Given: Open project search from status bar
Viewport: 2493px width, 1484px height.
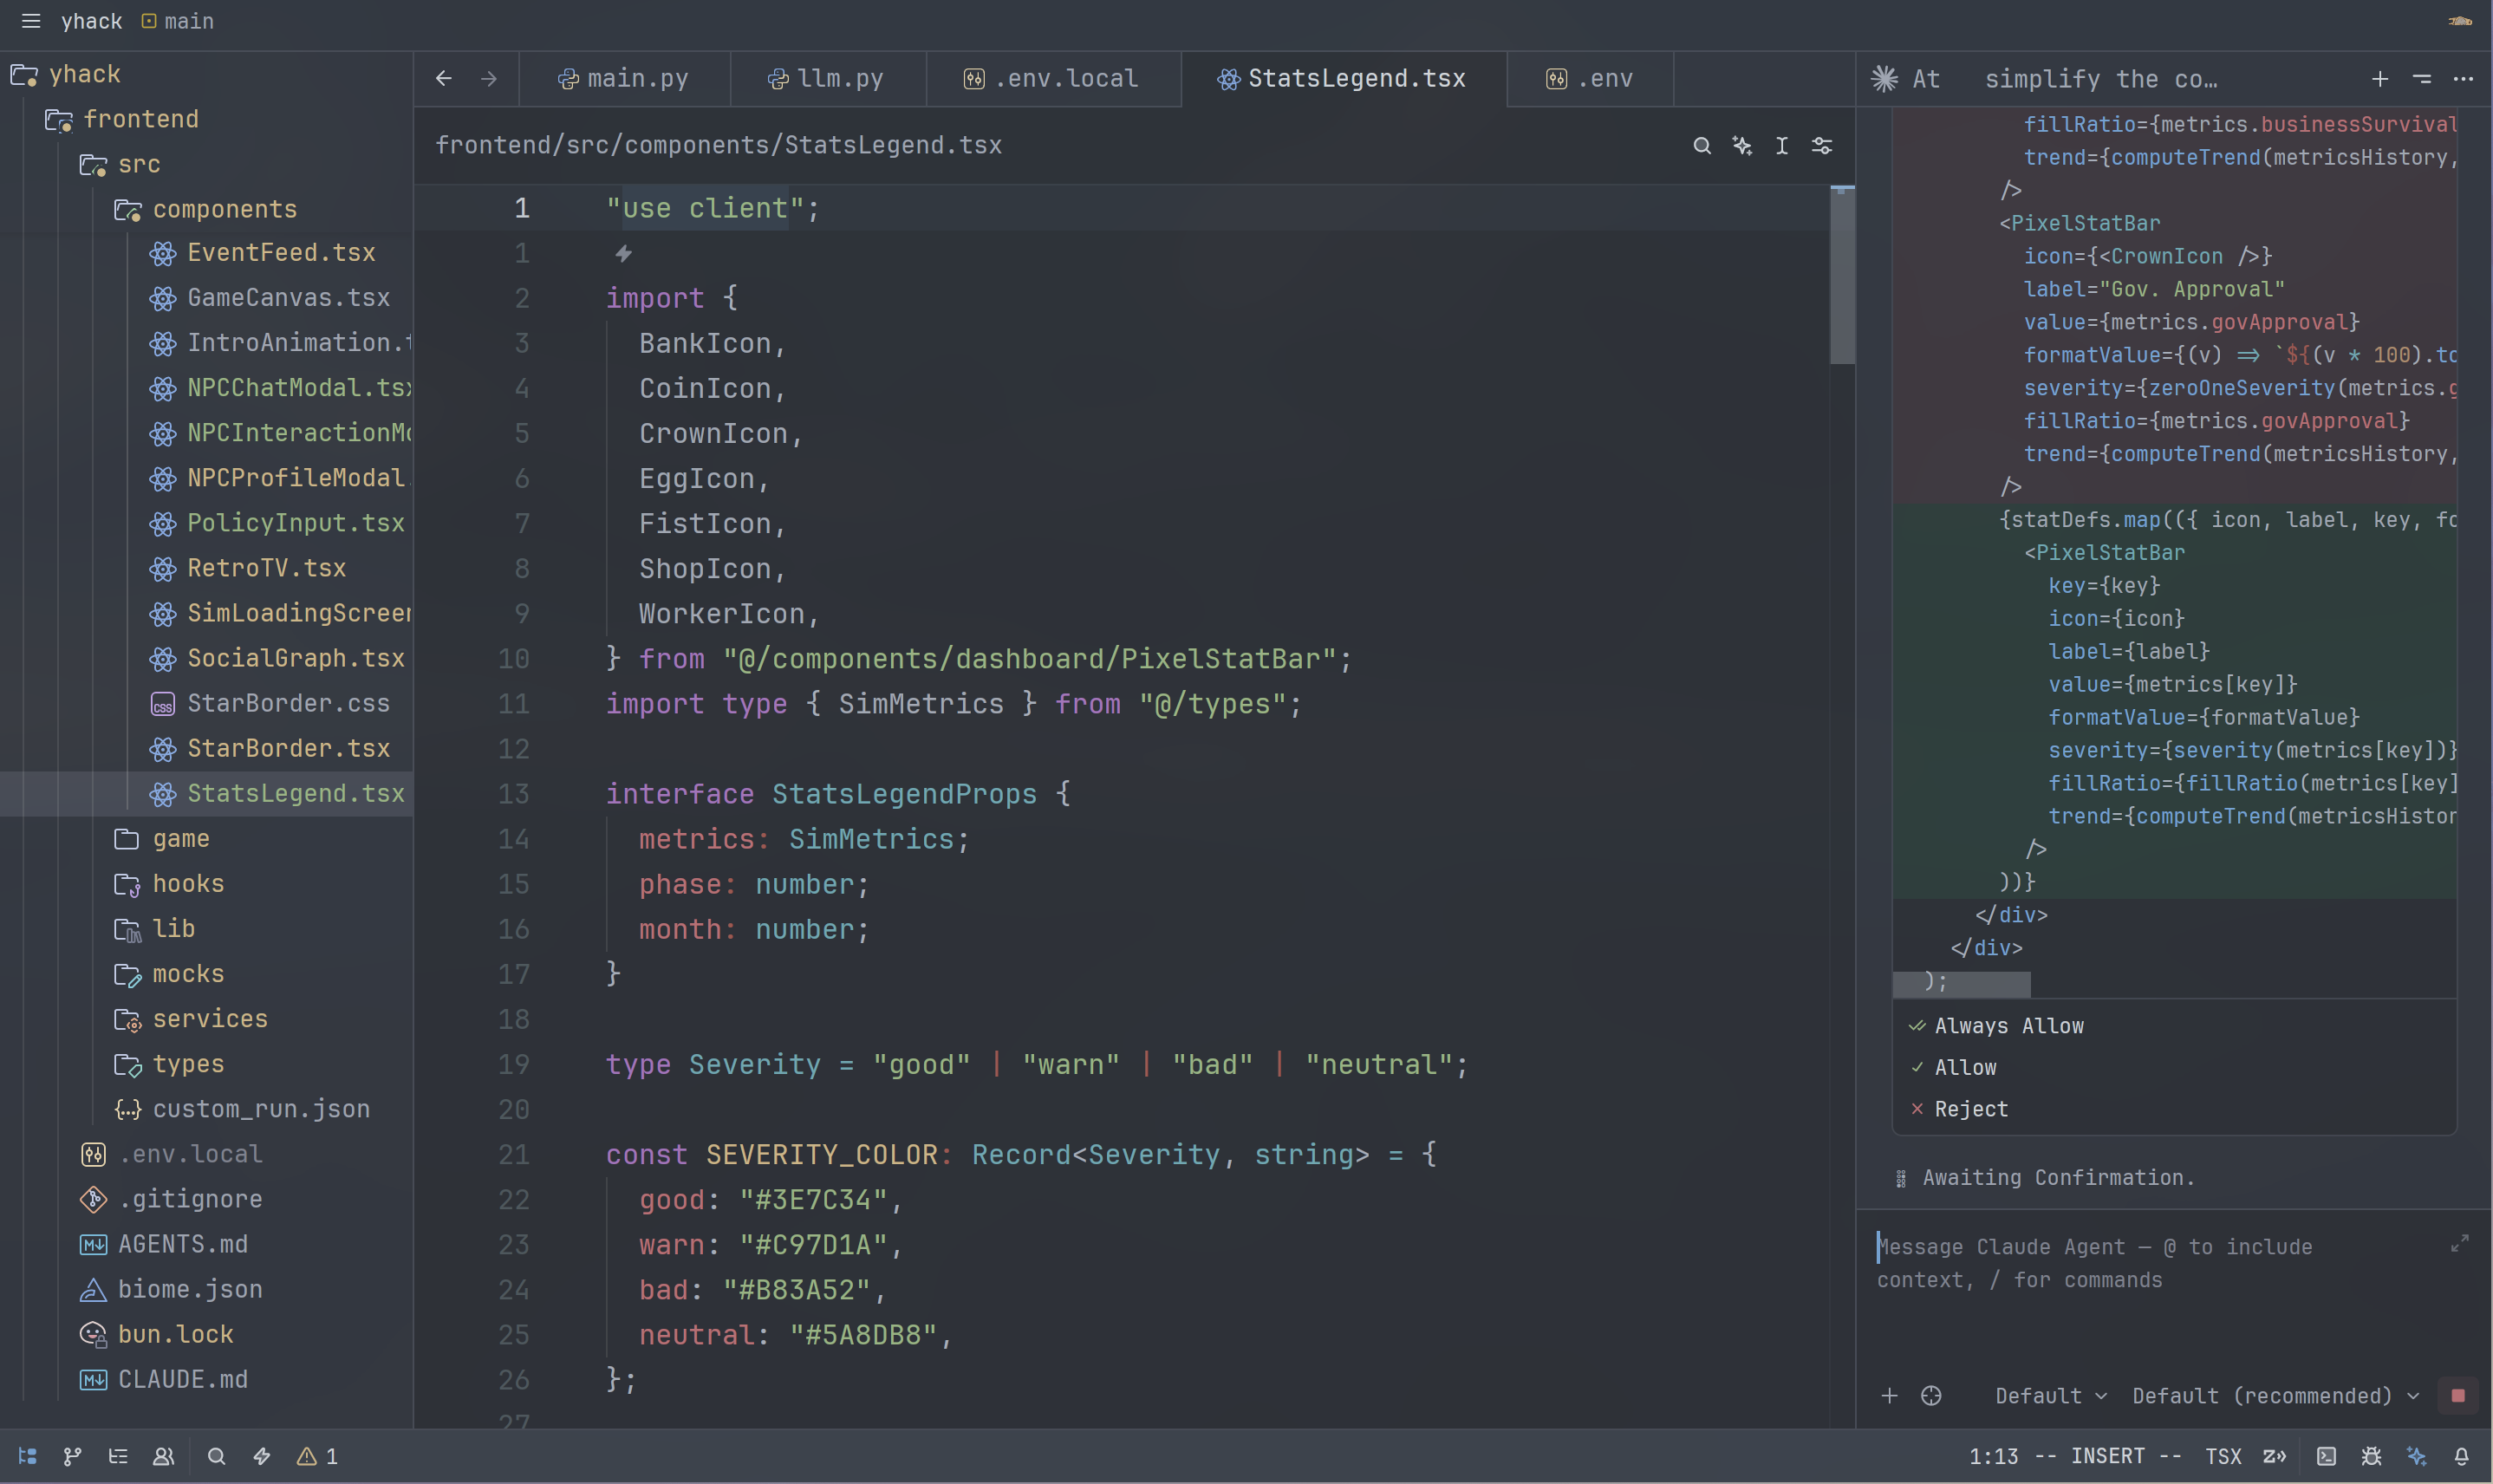Looking at the screenshot, I should [x=216, y=1456].
